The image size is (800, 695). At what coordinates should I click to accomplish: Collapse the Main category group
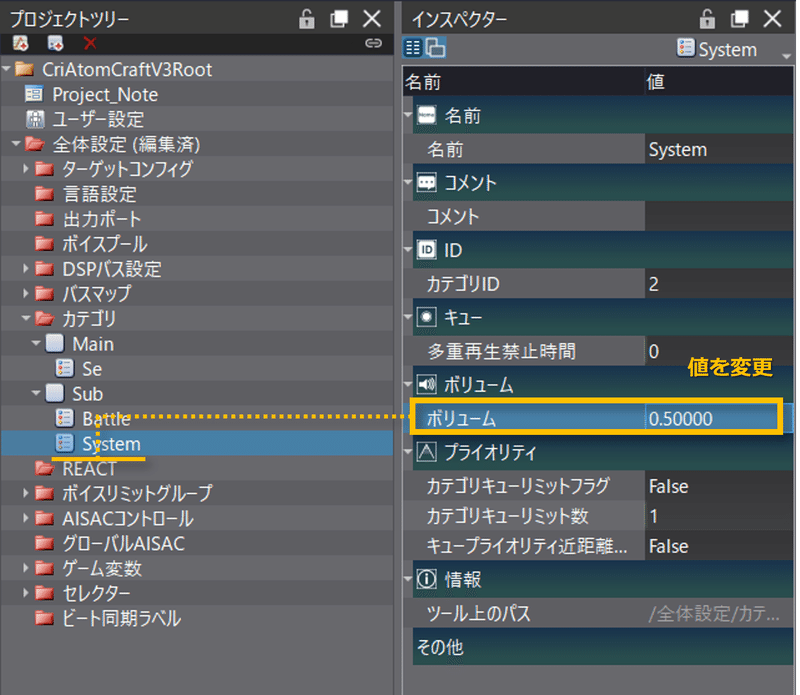(x=36, y=343)
